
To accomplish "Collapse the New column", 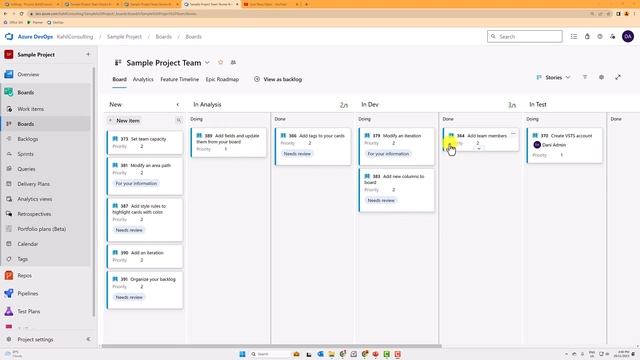I will (178, 105).
